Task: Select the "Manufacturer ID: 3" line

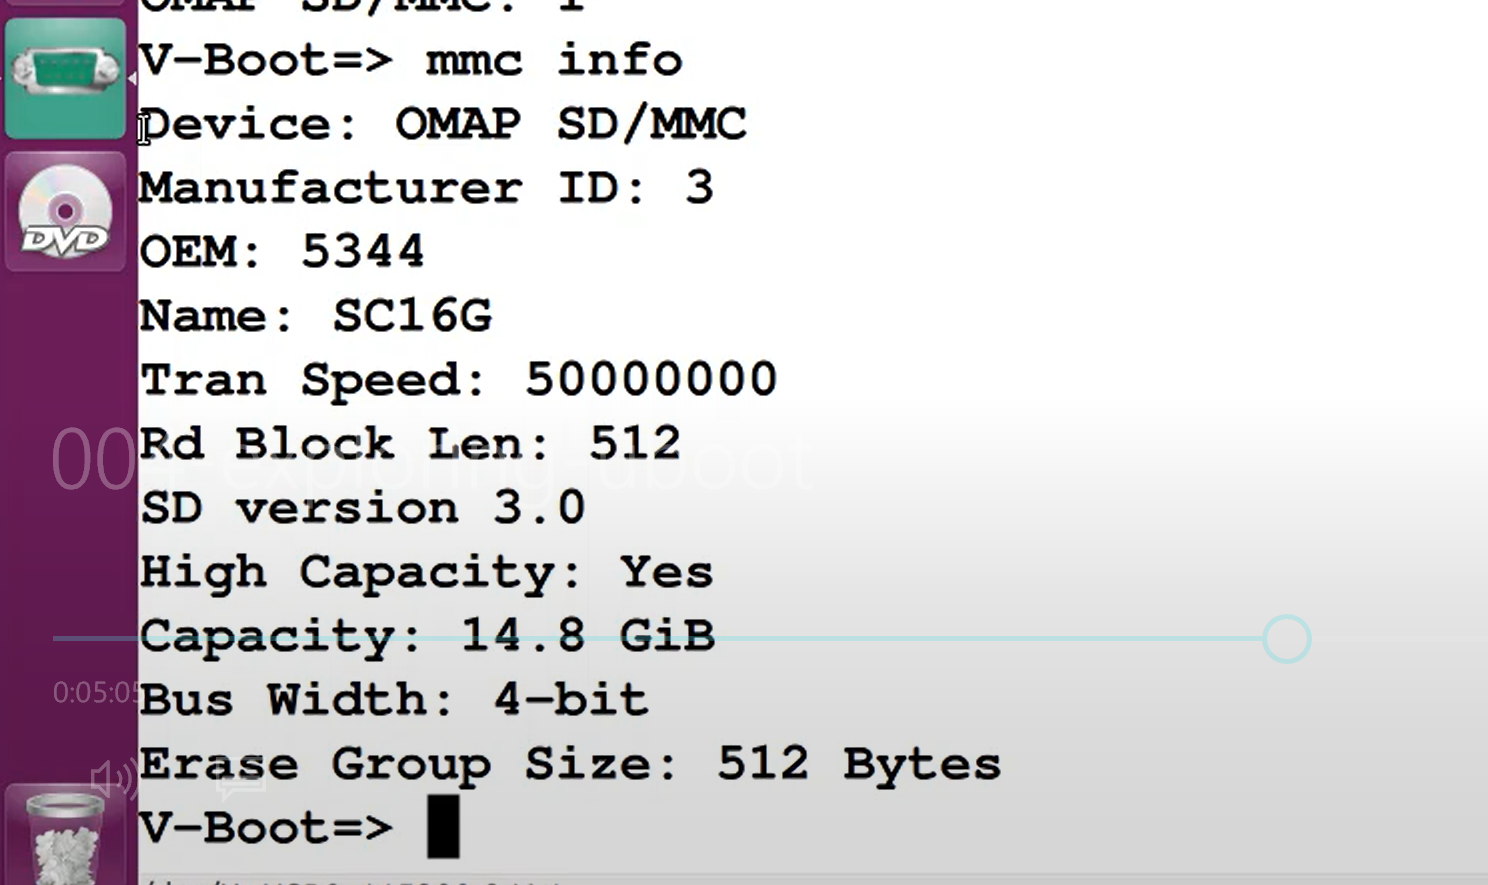Action: tap(427, 188)
